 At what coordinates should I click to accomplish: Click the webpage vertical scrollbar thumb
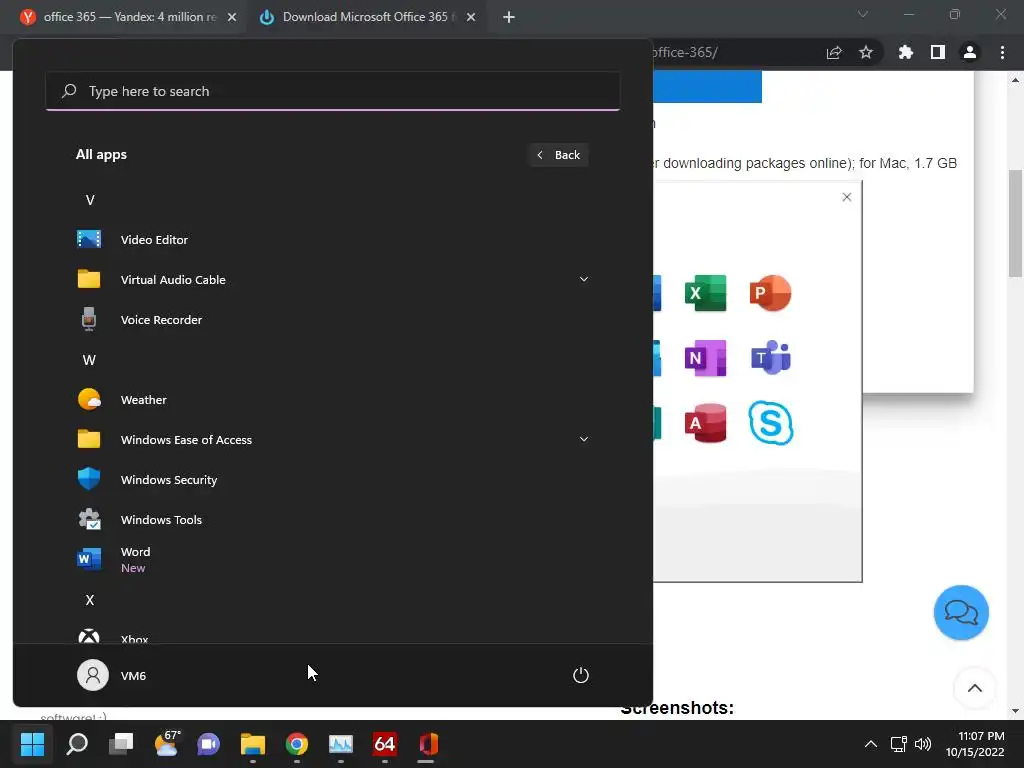[x=1015, y=223]
